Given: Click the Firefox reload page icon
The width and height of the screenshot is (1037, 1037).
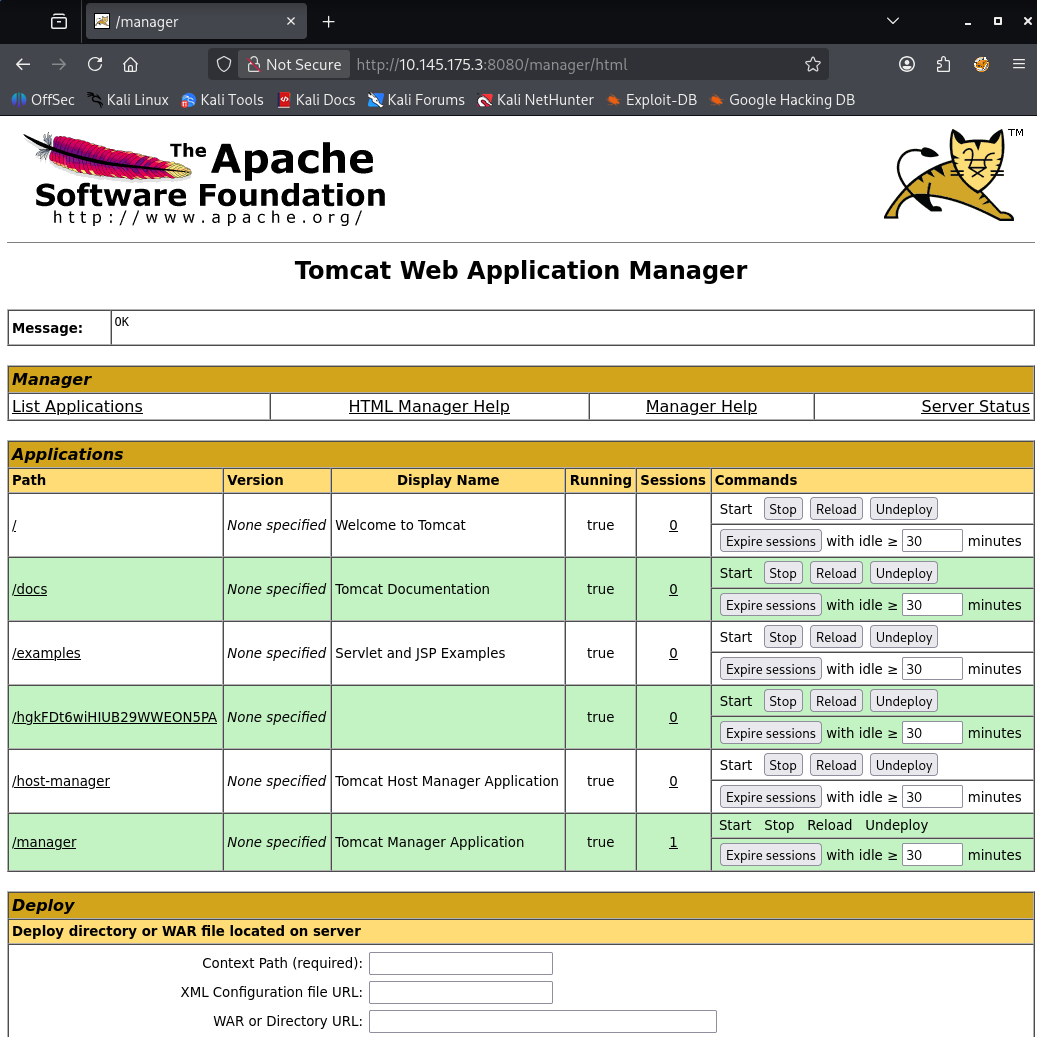Looking at the screenshot, I should click(x=95, y=64).
